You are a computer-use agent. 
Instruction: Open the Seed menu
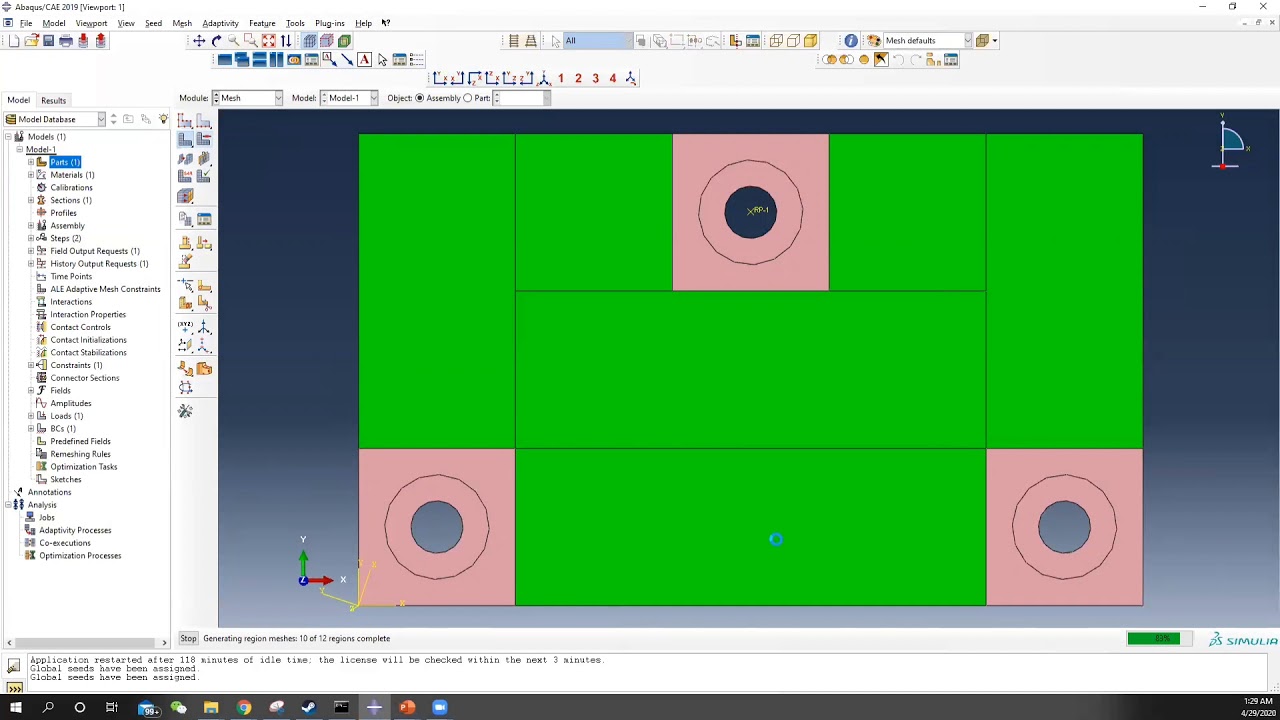click(x=153, y=23)
